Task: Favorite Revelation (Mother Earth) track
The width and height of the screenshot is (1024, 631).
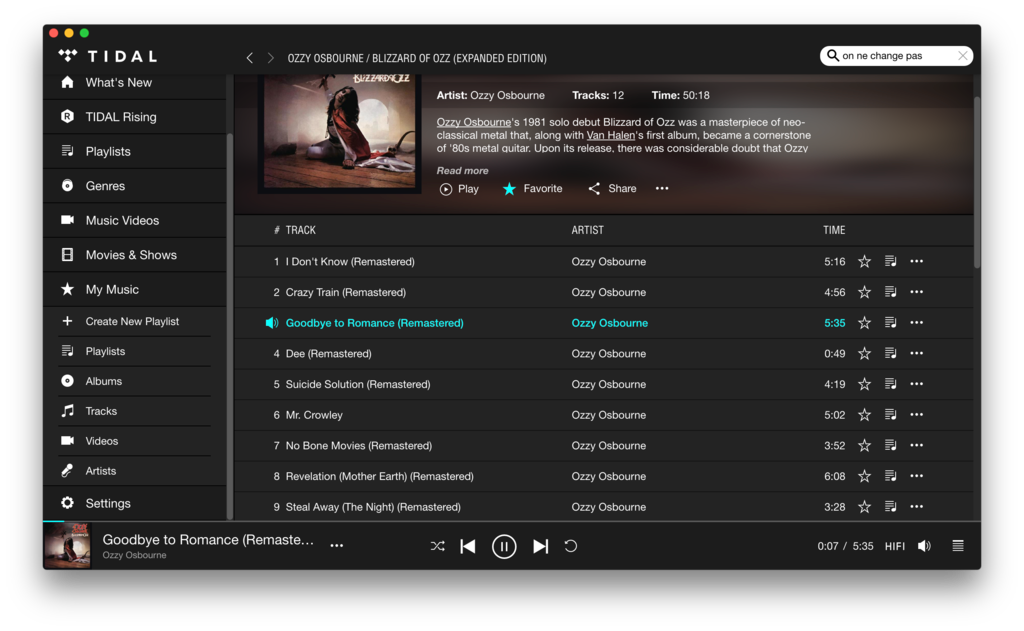Action: coord(864,477)
